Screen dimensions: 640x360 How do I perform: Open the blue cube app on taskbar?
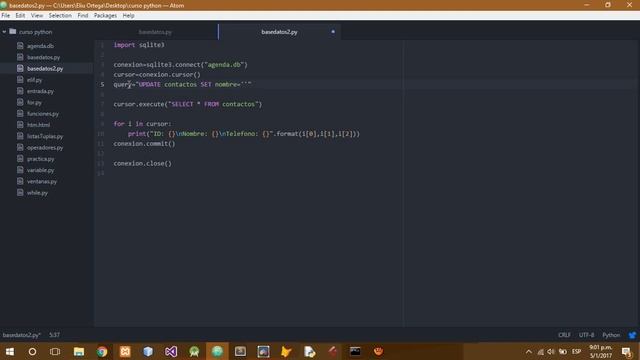click(148, 351)
